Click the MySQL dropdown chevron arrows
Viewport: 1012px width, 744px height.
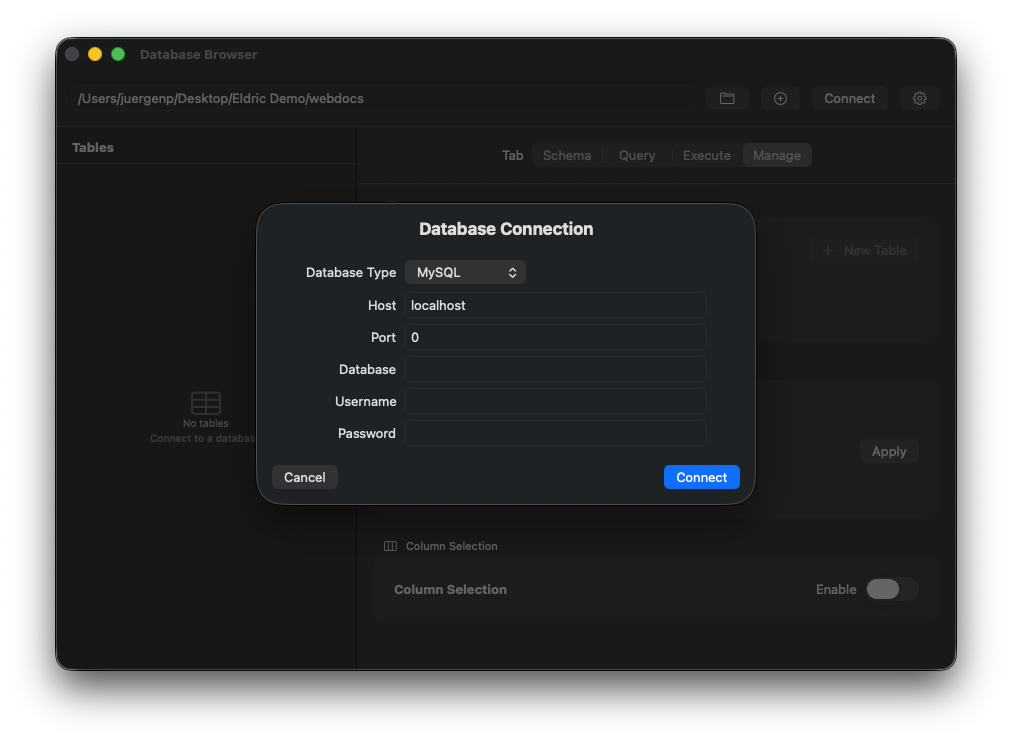pyautogui.click(x=515, y=271)
